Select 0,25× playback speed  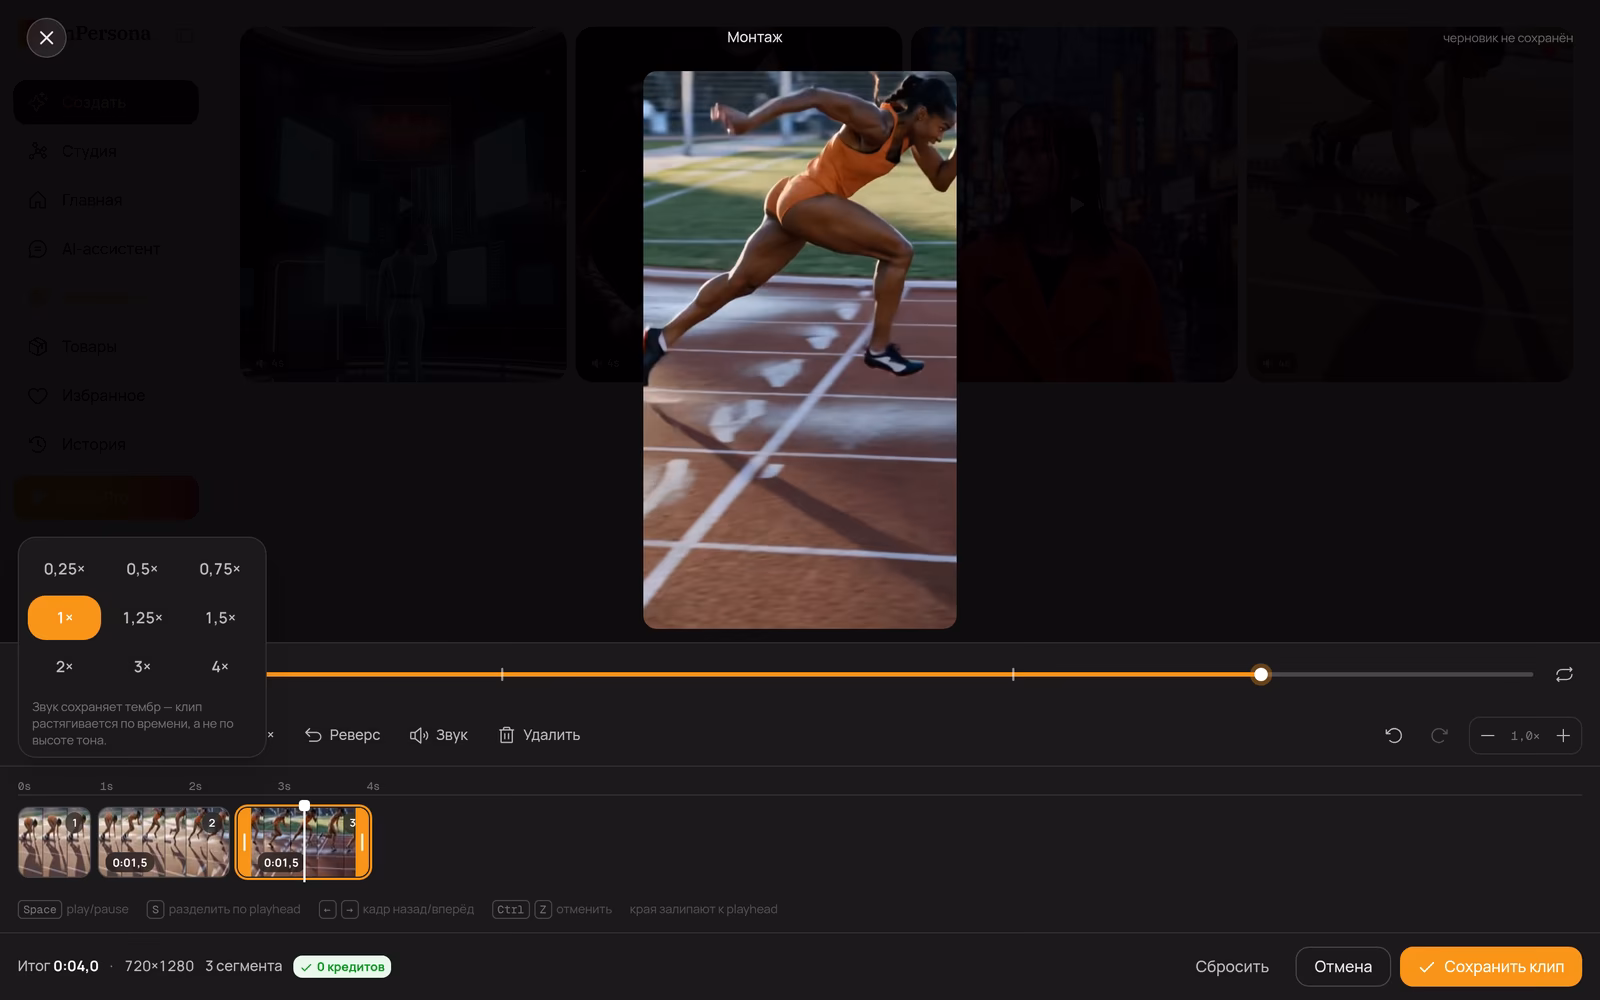point(64,569)
